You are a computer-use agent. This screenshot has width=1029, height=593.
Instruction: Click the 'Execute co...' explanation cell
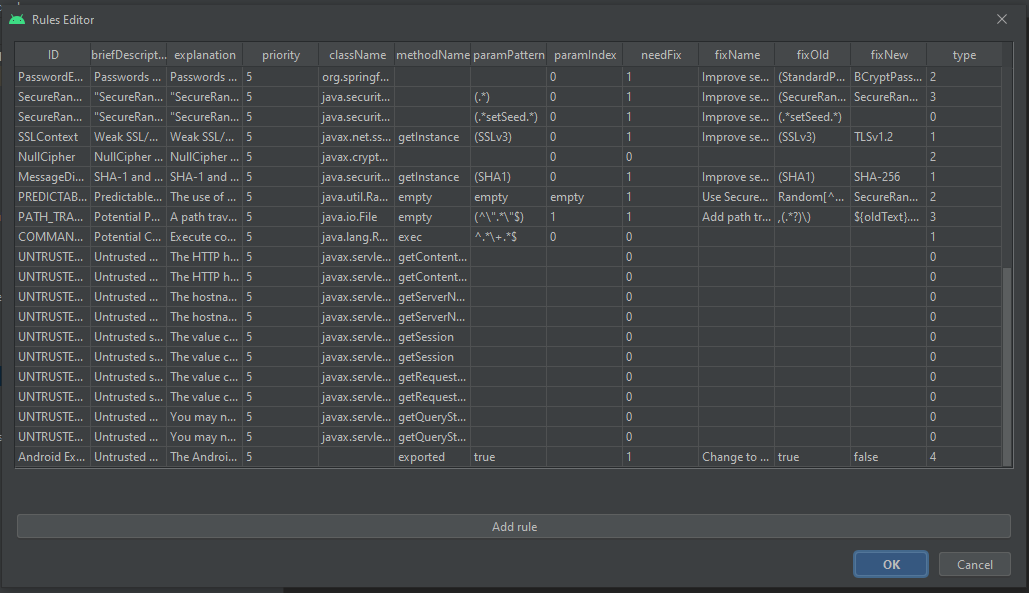pyautogui.click(x=205, y=237)
